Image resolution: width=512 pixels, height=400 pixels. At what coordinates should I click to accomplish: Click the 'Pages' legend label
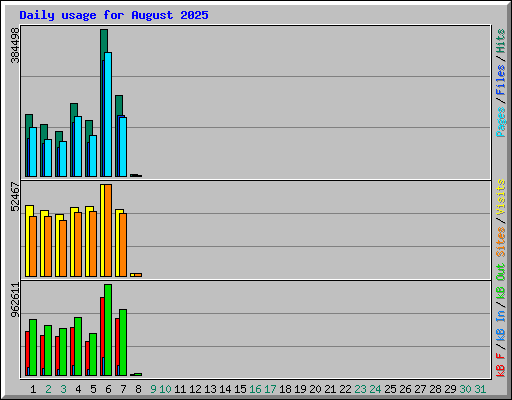tap(501, 122)
